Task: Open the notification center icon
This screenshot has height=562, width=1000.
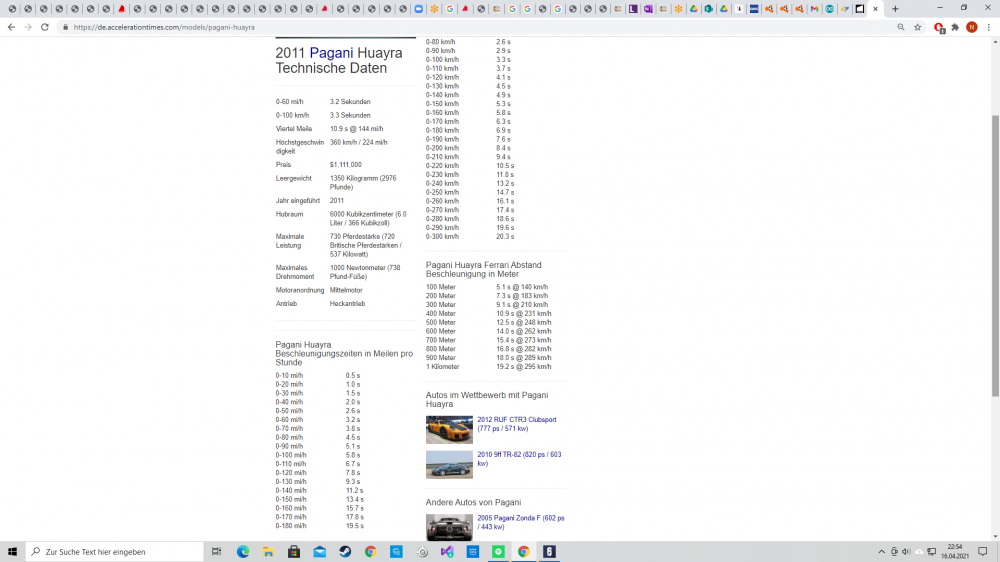Action: (x=983, y=552)
